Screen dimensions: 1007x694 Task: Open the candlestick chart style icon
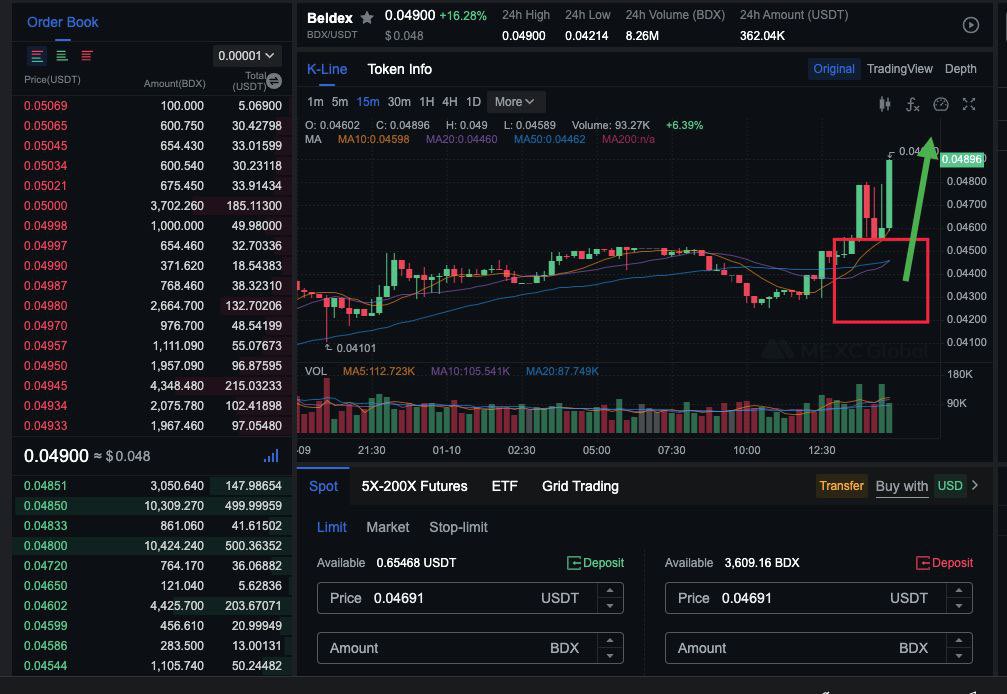(x=884, y=104)
